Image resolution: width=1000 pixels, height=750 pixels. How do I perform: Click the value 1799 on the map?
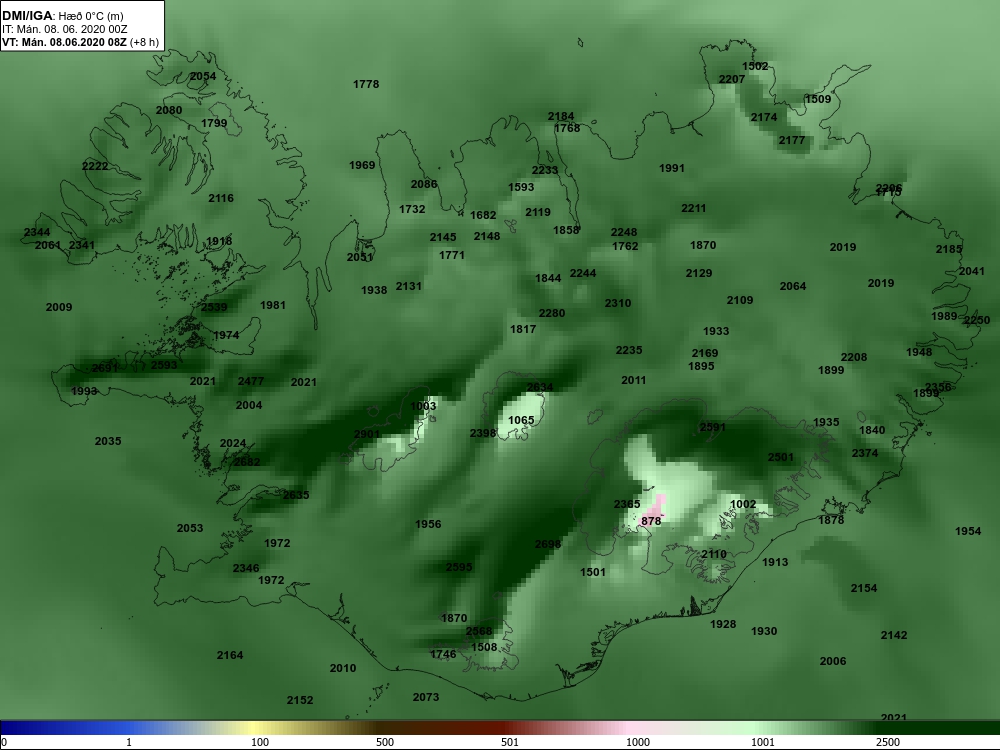pyautogui.click(x=214, y=123)
